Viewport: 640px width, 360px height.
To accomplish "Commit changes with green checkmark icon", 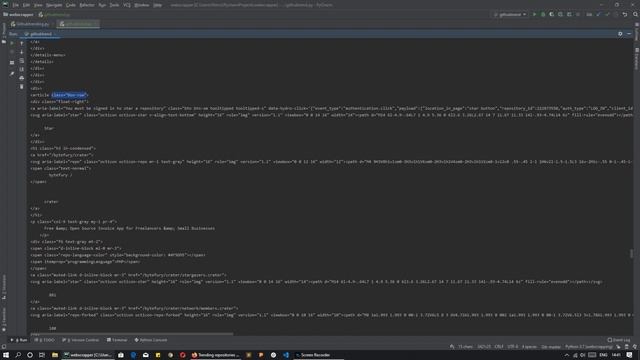I will pyautogui.click(x=607, y=15).
